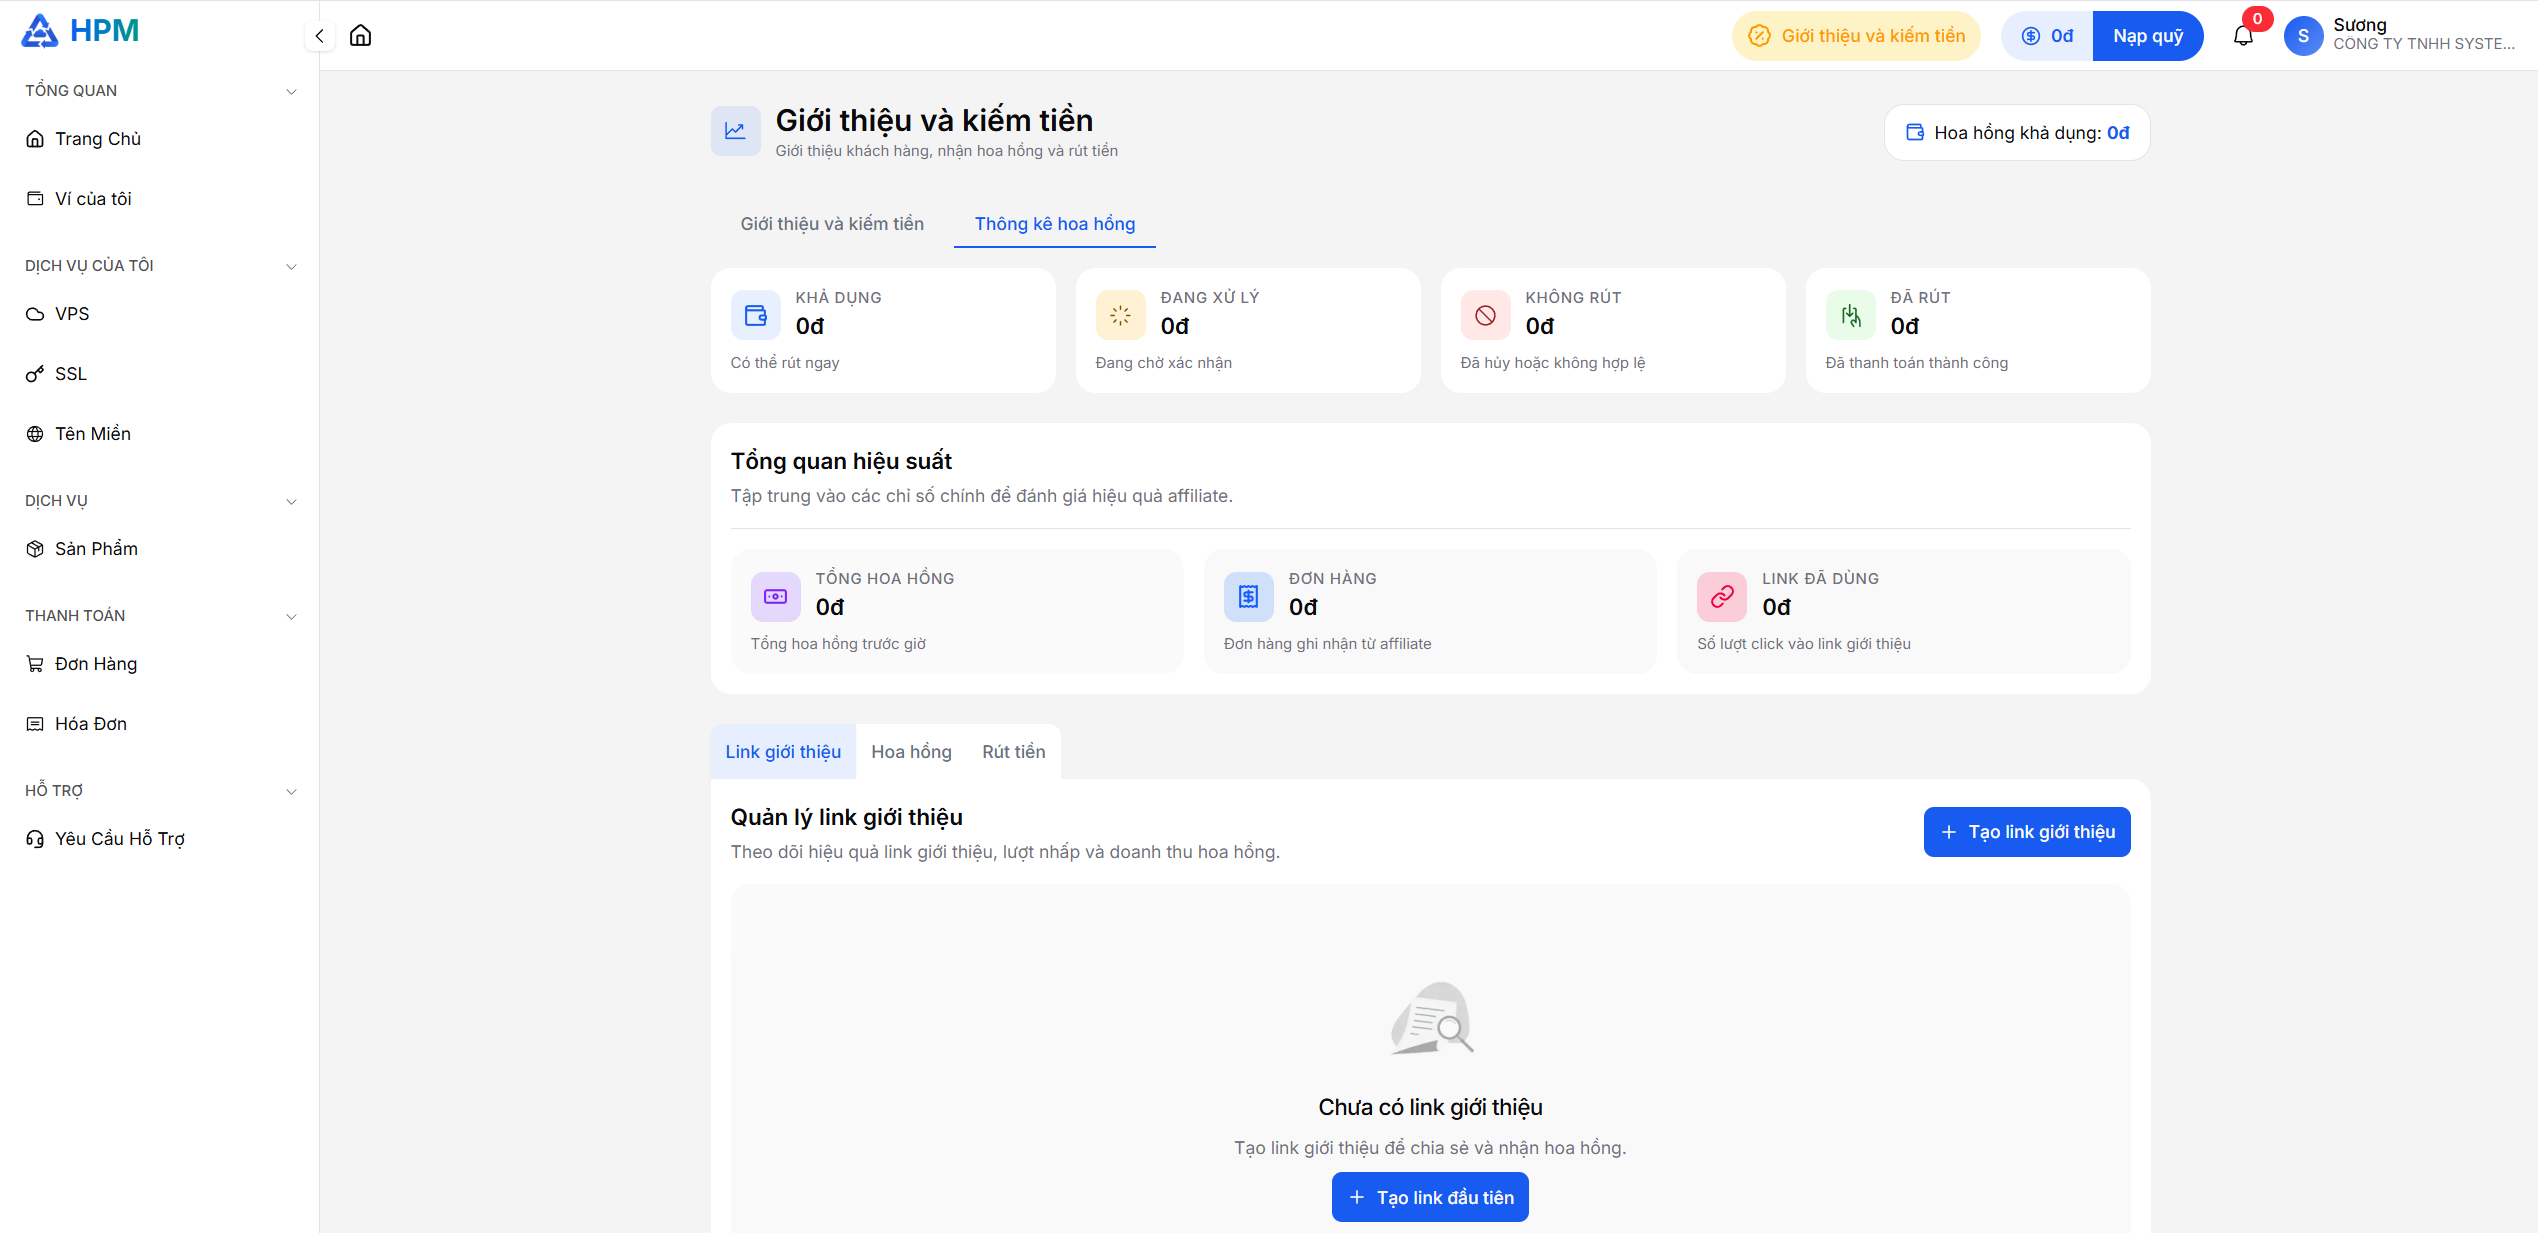Screen dimensions: 2538x1233
Task: Collapse the Thanh Toán sidebar section
Action: click(291, 616)
